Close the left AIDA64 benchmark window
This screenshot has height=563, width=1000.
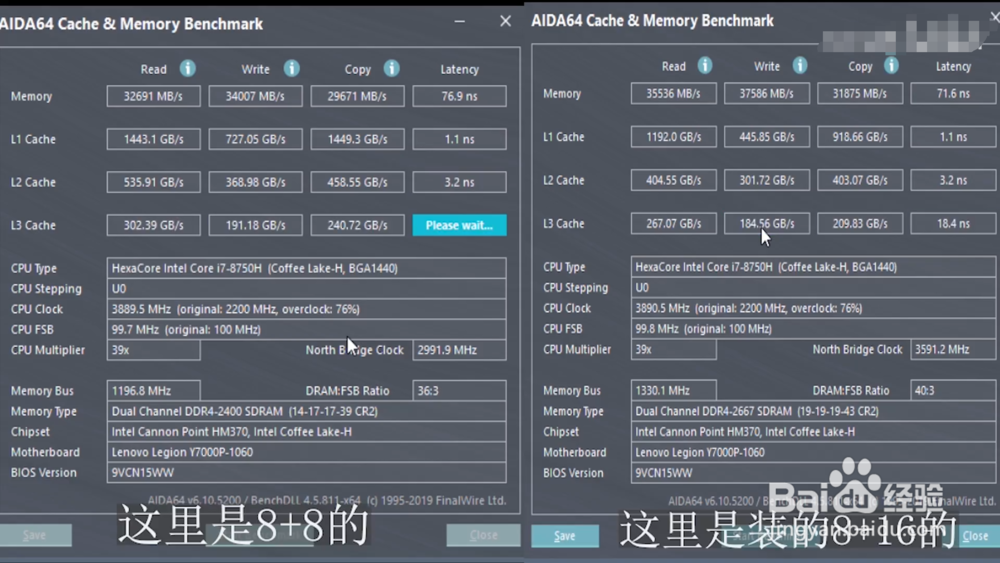click(x=505, y=22)
